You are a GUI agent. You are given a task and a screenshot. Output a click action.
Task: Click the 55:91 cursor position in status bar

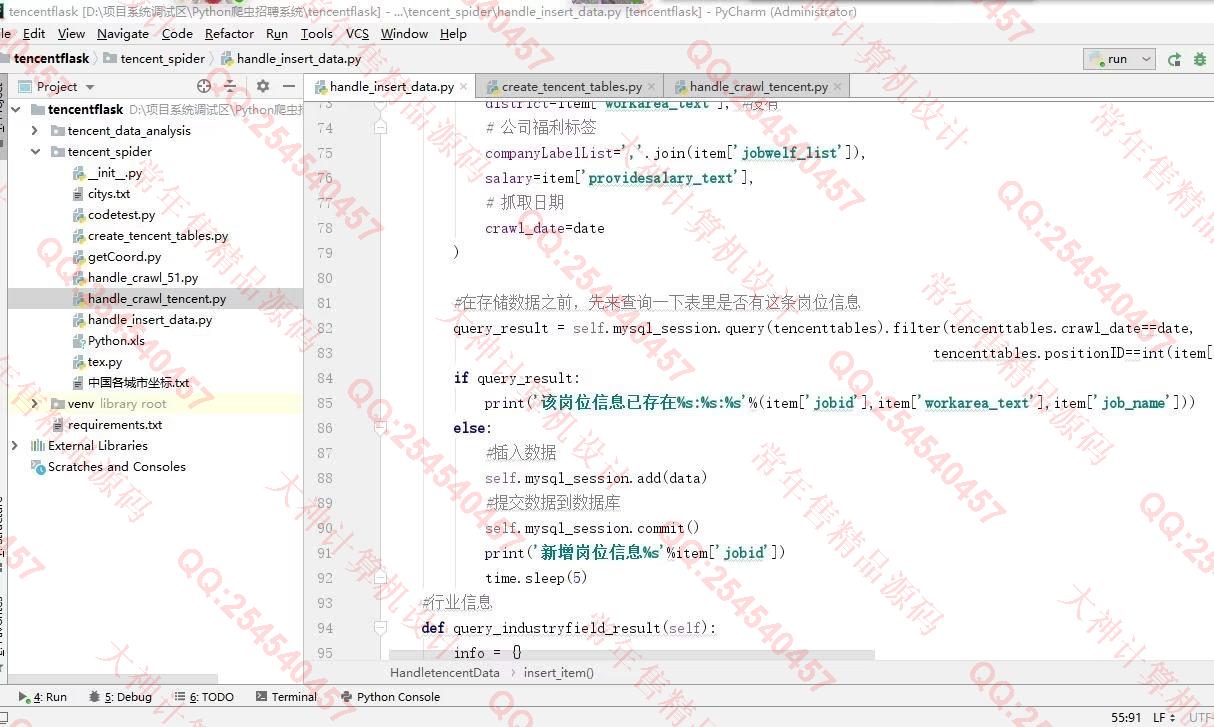click(x=1126, y=717)
